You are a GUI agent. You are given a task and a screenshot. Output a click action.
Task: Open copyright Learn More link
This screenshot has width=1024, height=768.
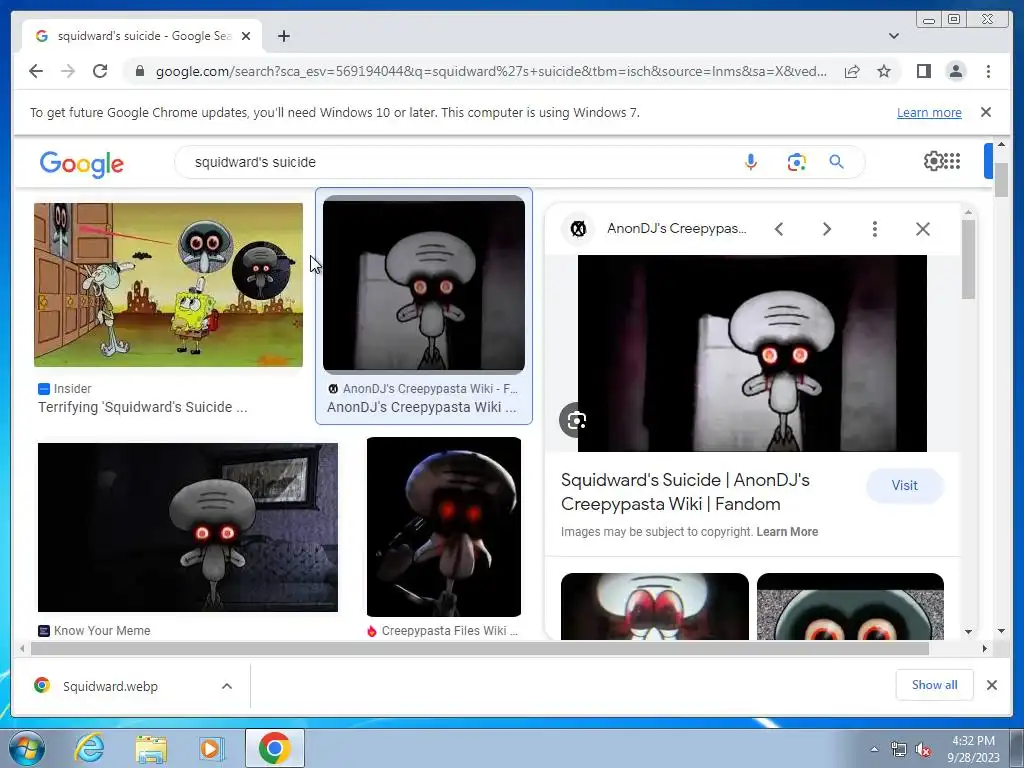pos(787,532)
